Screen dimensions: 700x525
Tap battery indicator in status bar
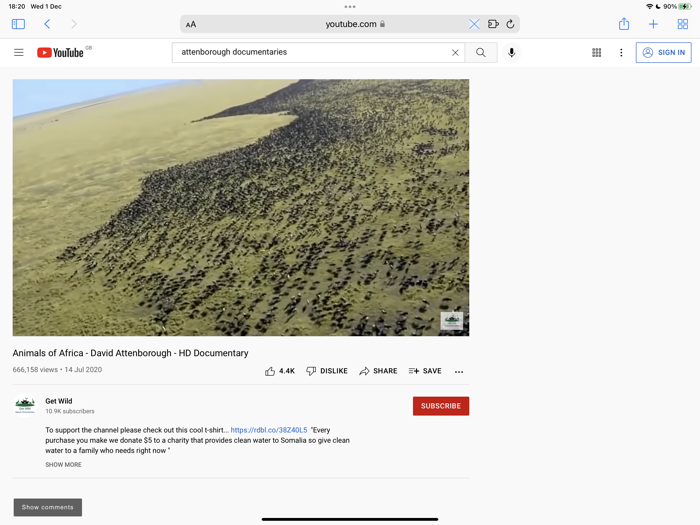[685, 7]
